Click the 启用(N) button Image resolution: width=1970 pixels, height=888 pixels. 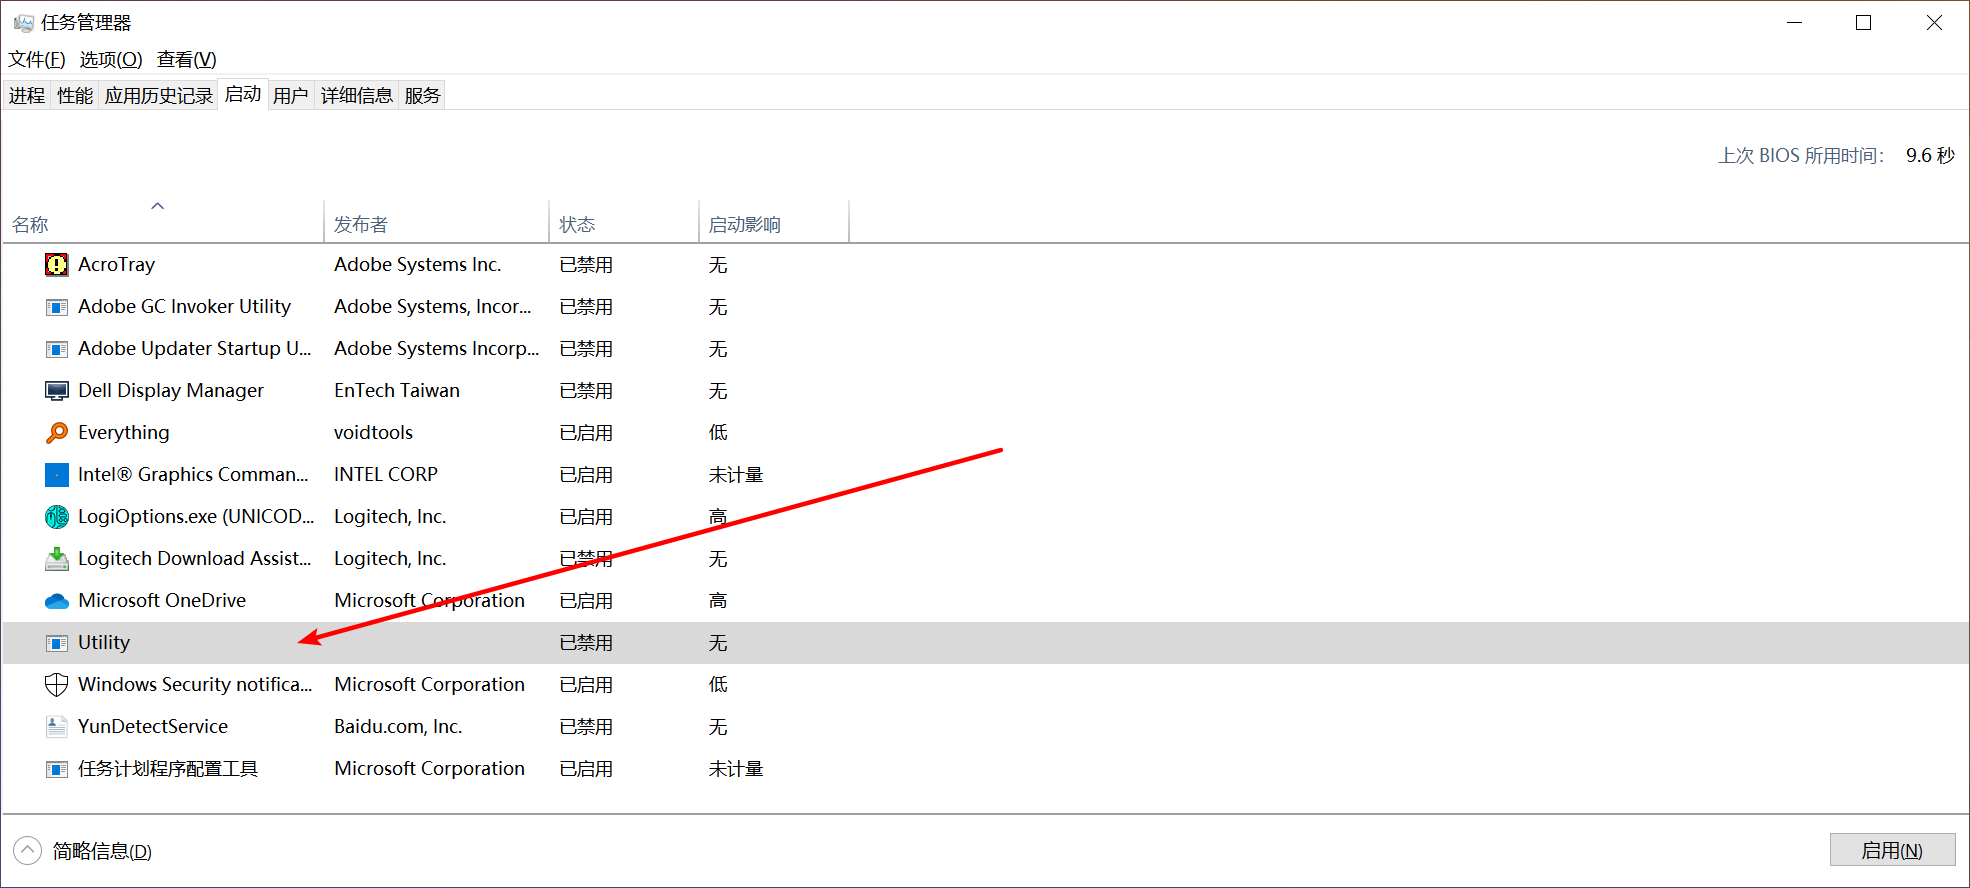(x=1892, y=850)
